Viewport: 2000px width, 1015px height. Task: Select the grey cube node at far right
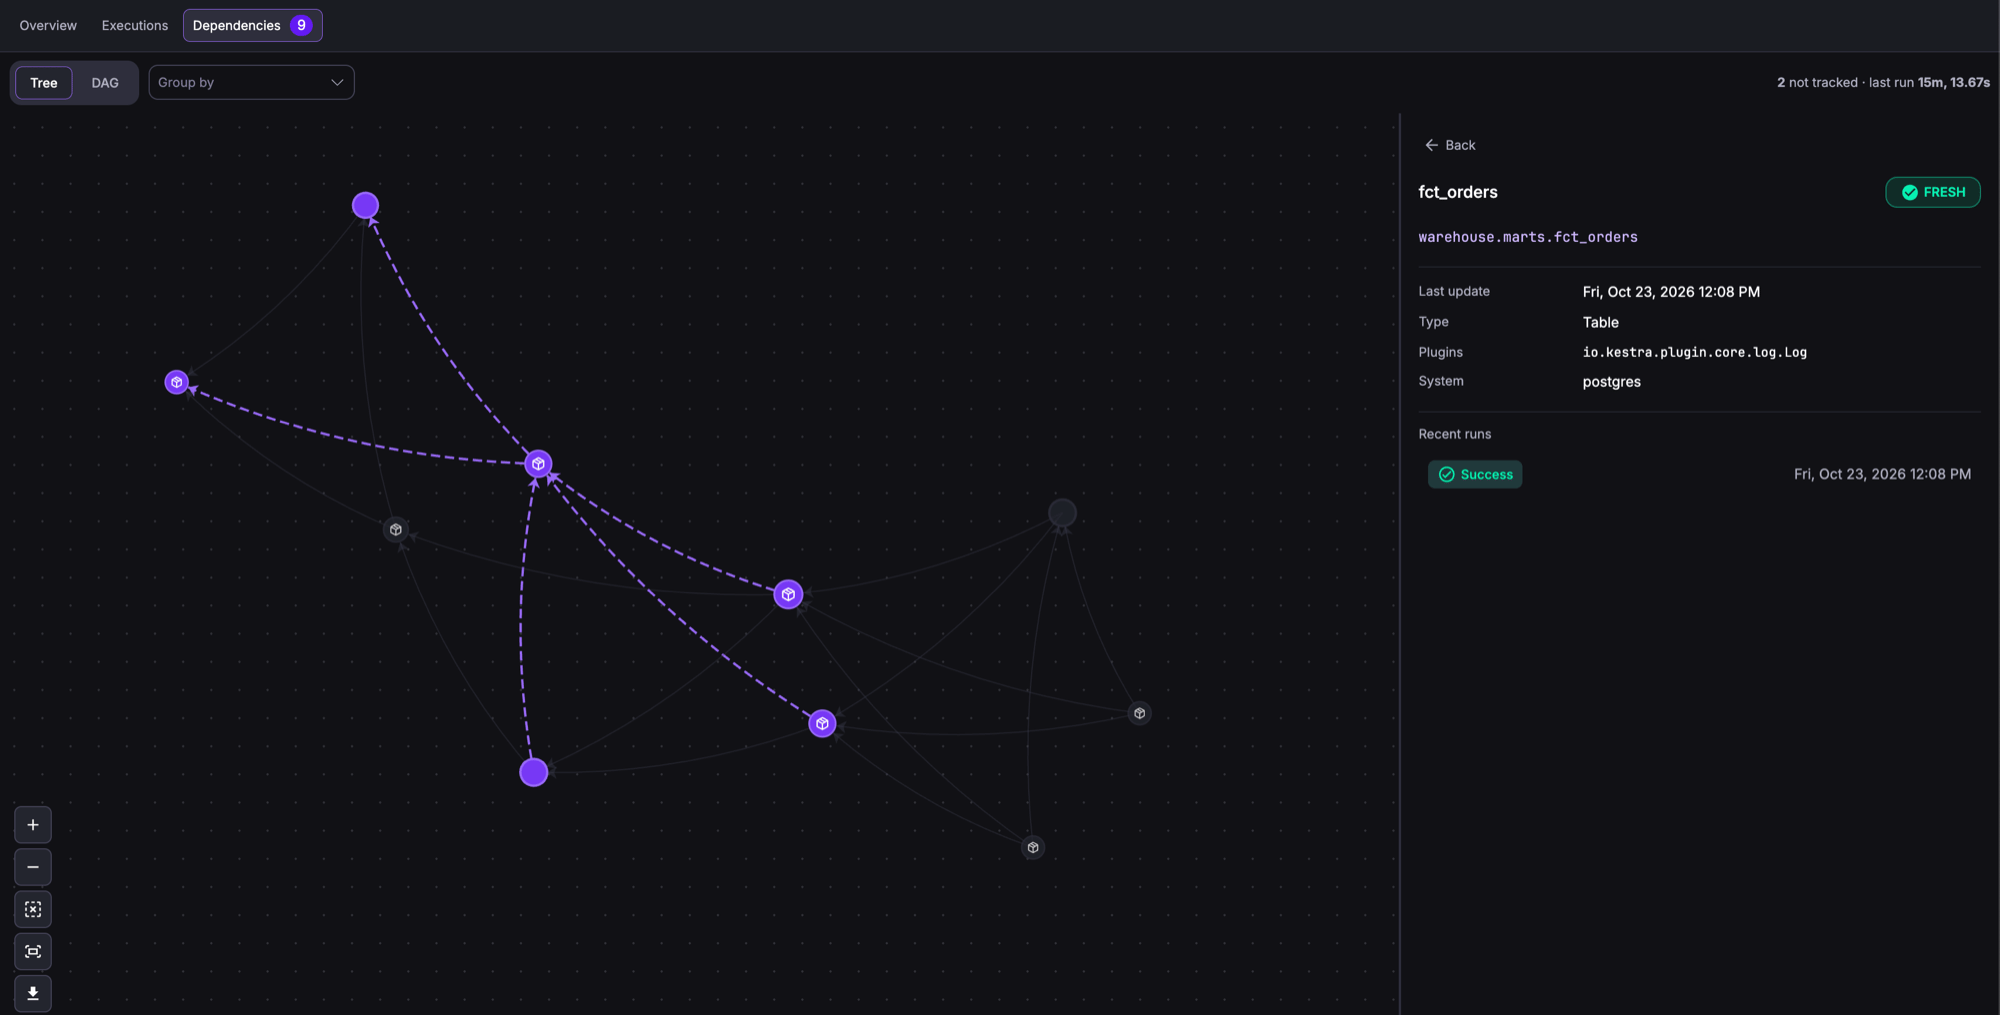pos(1139,713)
